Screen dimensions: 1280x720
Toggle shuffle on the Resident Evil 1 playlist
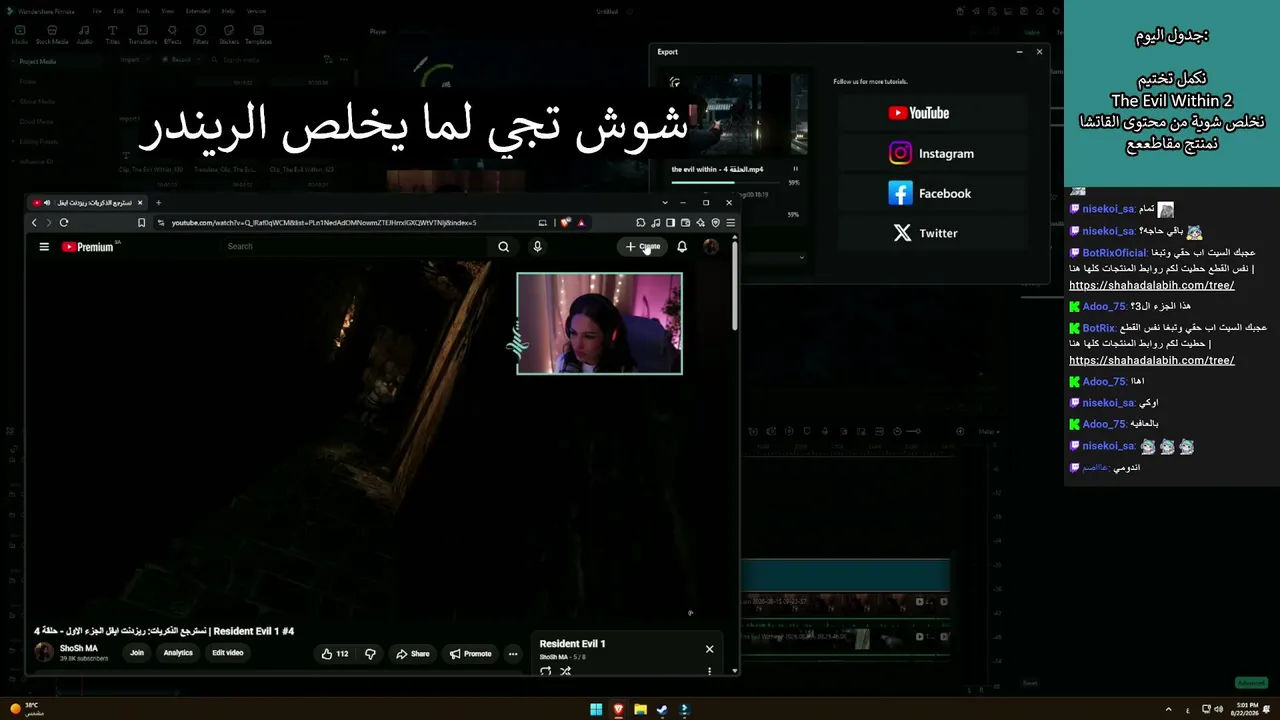coord(565,671)
